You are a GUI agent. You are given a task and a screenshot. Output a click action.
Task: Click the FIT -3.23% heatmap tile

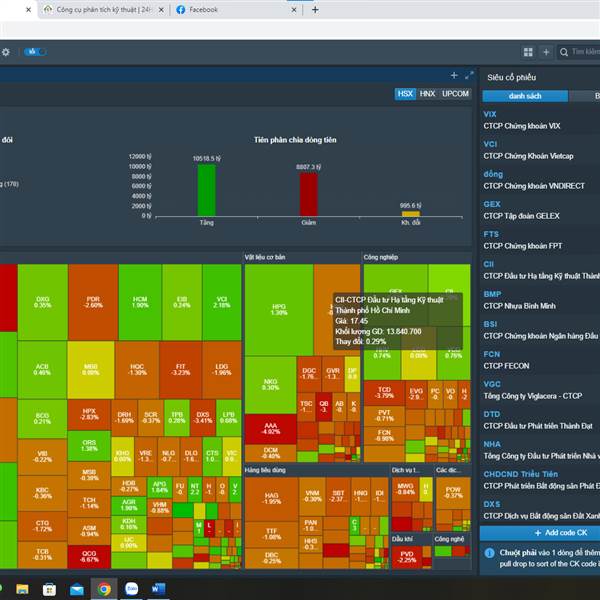tap(180, 370)
